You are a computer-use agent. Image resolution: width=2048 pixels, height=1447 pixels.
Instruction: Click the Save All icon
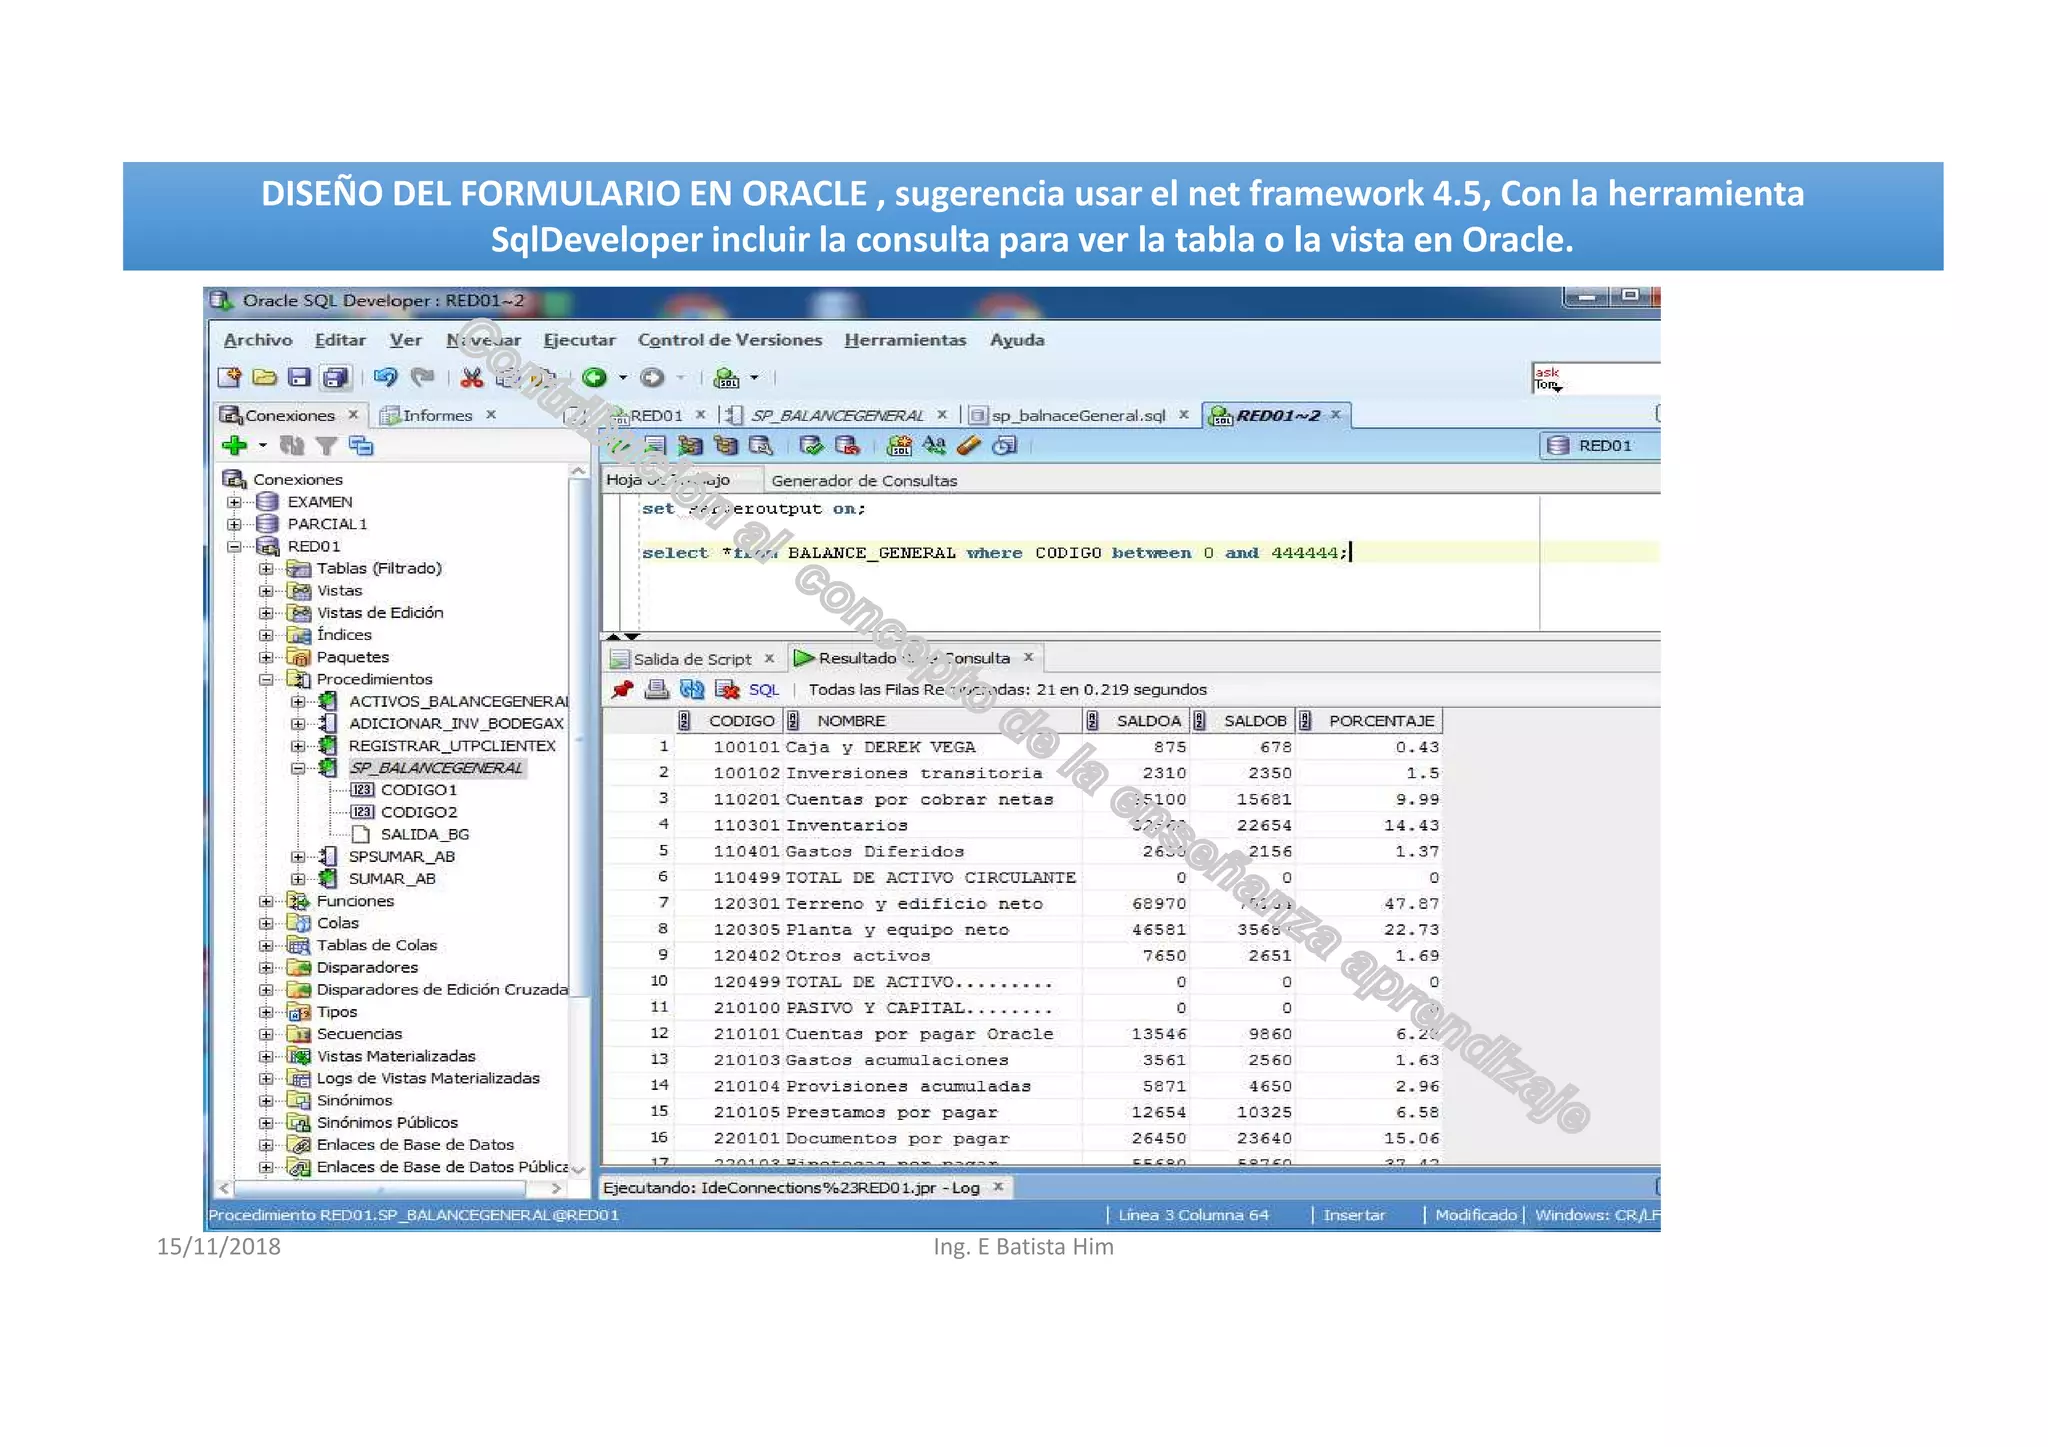coord(335,378)
